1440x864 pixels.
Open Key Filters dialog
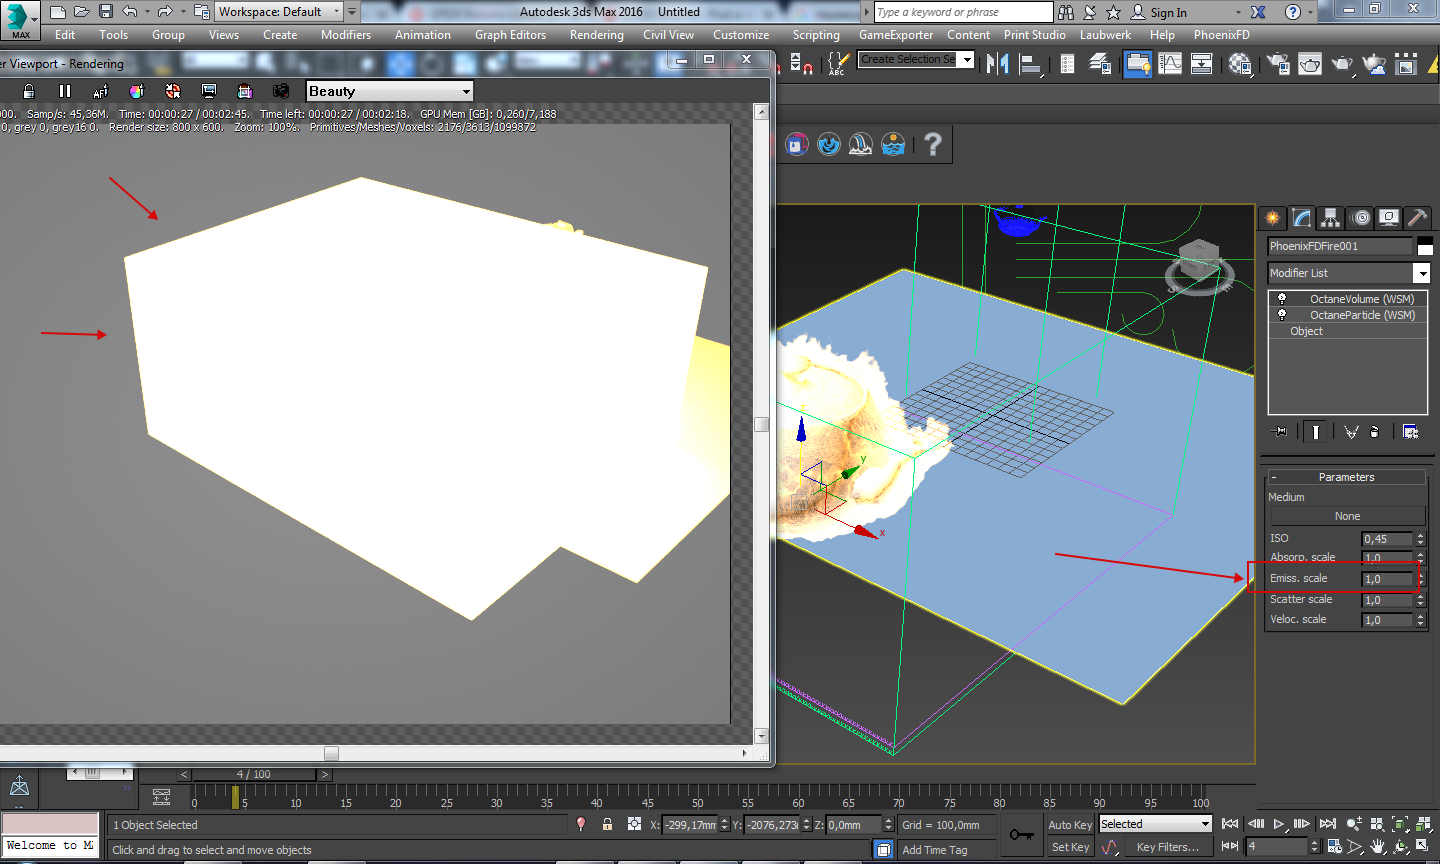coord(1167,847)
